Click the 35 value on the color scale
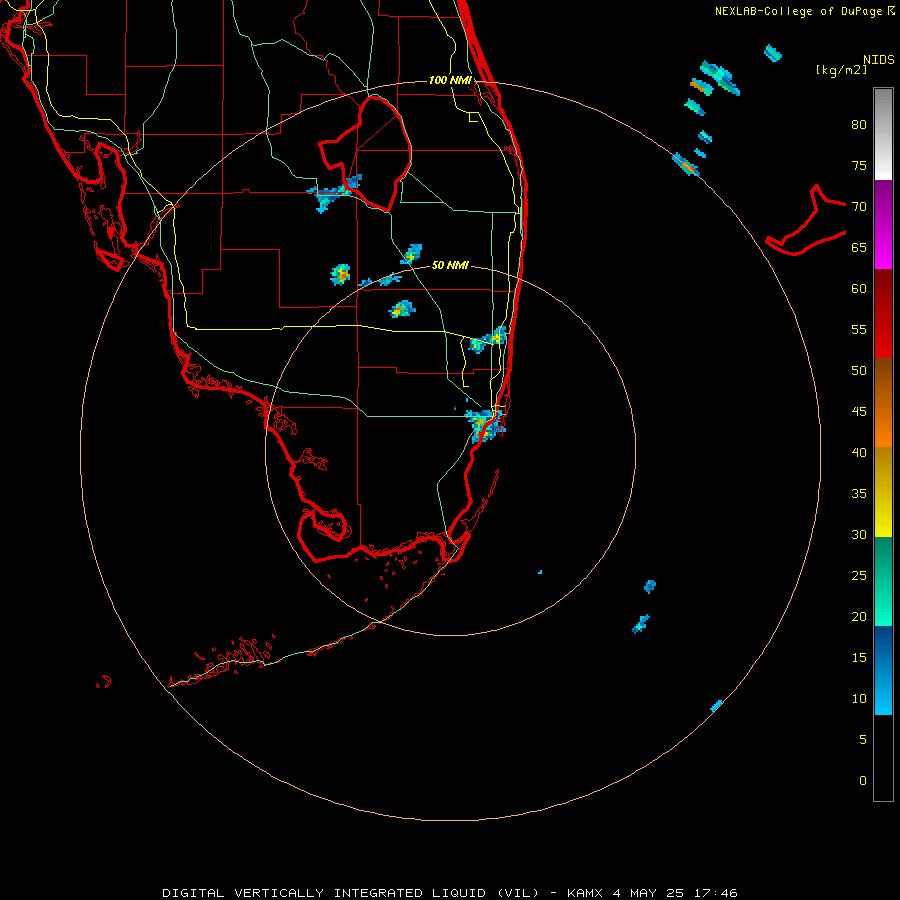Viewport: 900px width, 900px height. point(859,494)
